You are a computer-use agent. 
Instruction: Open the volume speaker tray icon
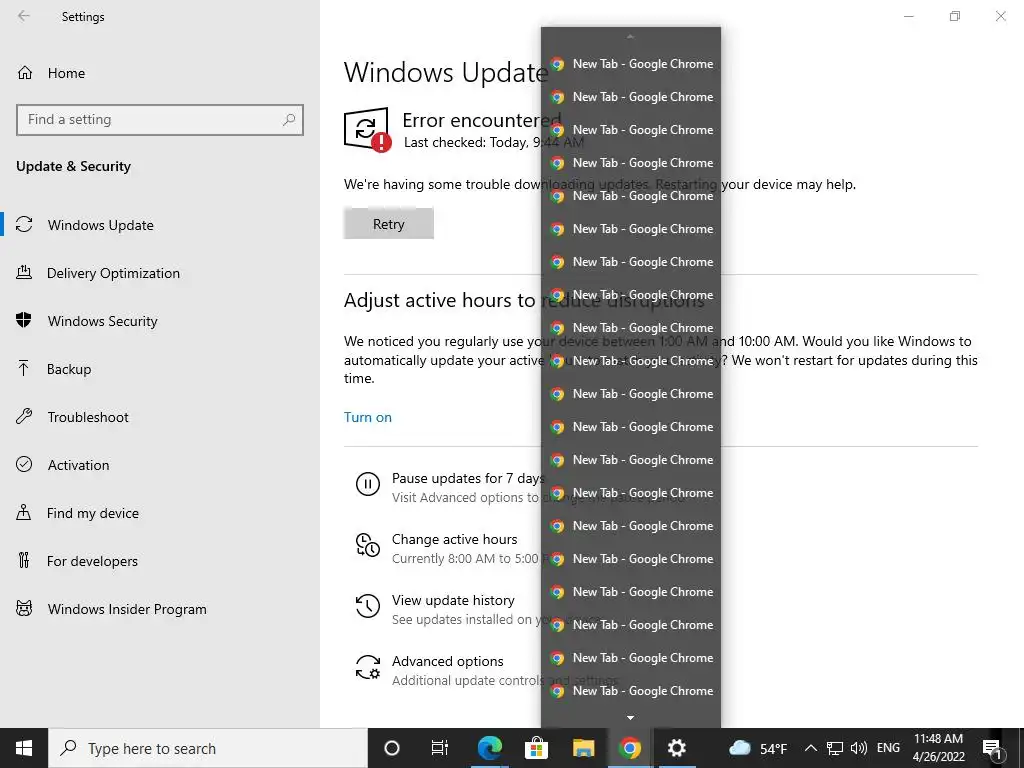(x=859, y=748)
